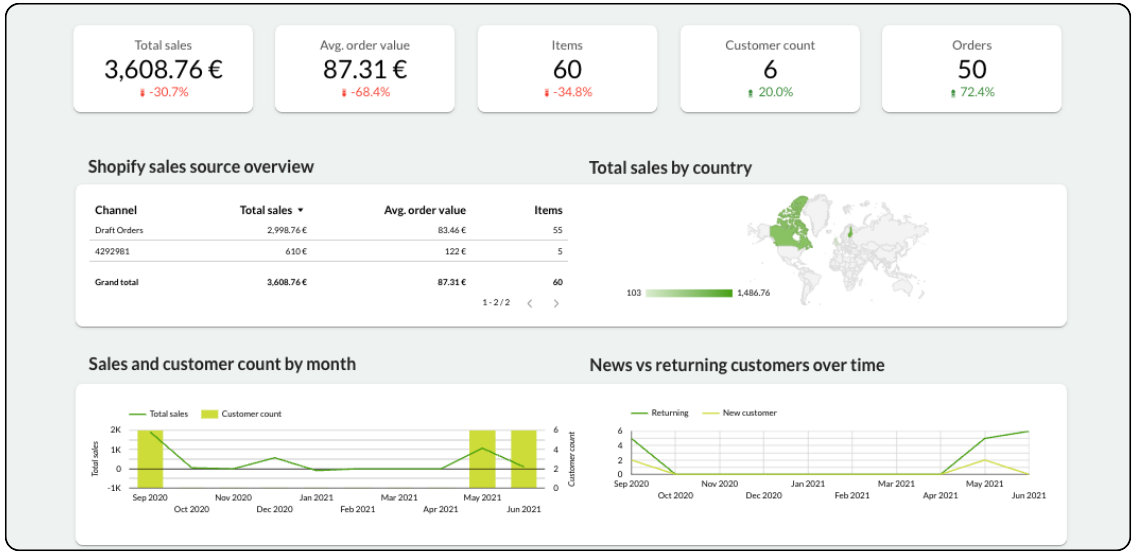1134x556 pixels.
Task: Click the red trend arrow under Avg. order value
Action: click(344, 93)
